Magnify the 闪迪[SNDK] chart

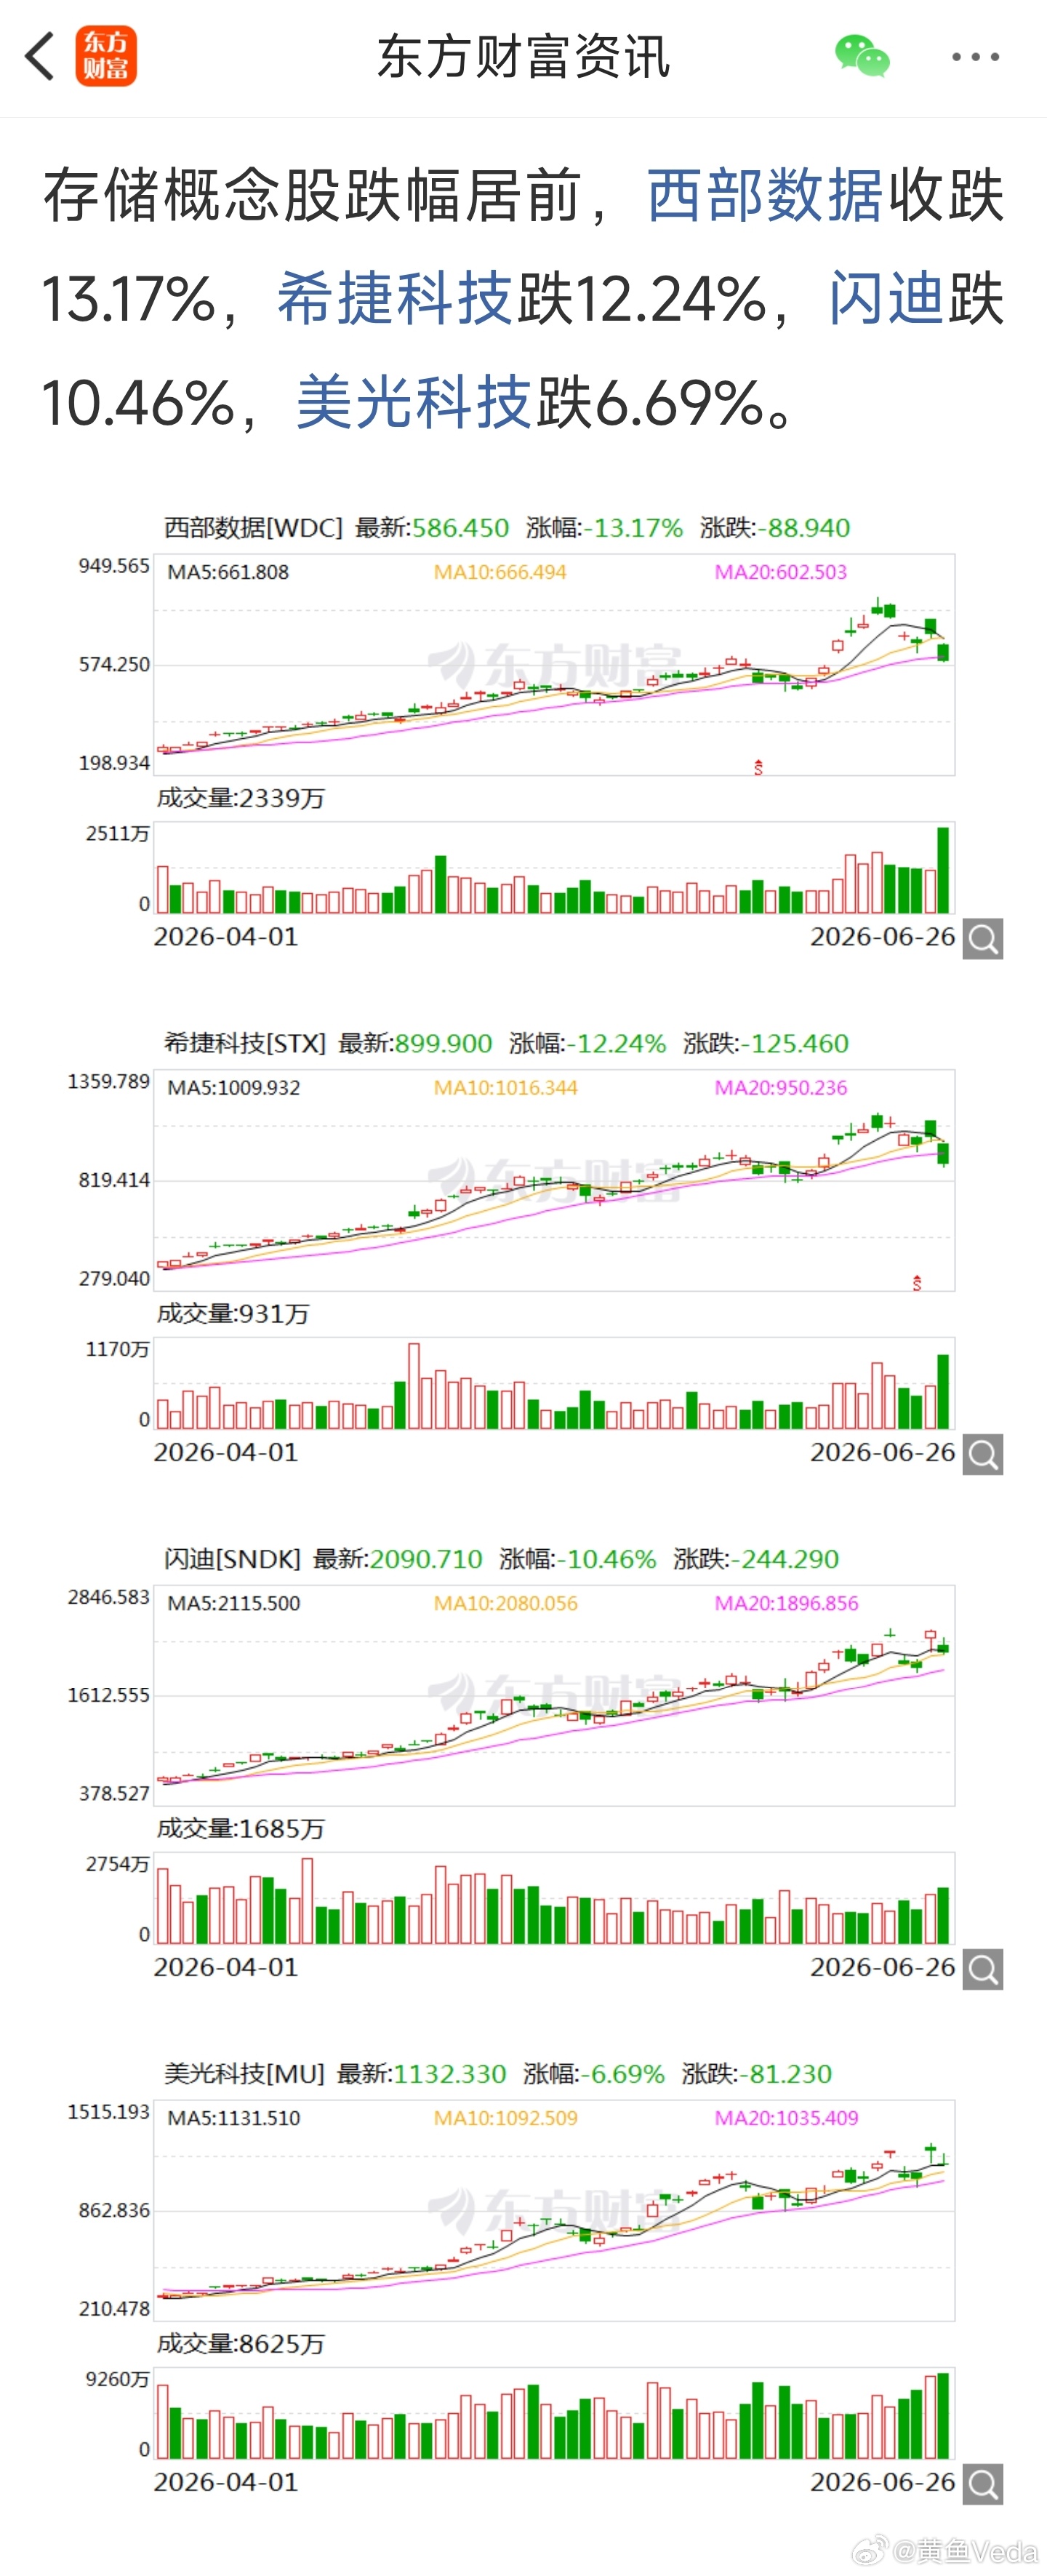[983, 1970]
